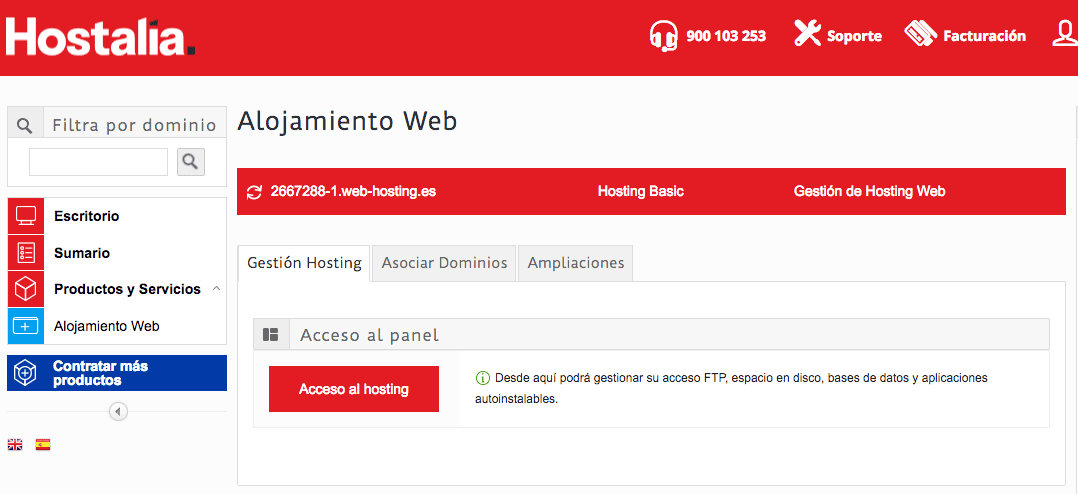This screenshot has height=494, width=1078.
Task: Click the Soporte wrench tools icon
Action: tap(808, 33)
